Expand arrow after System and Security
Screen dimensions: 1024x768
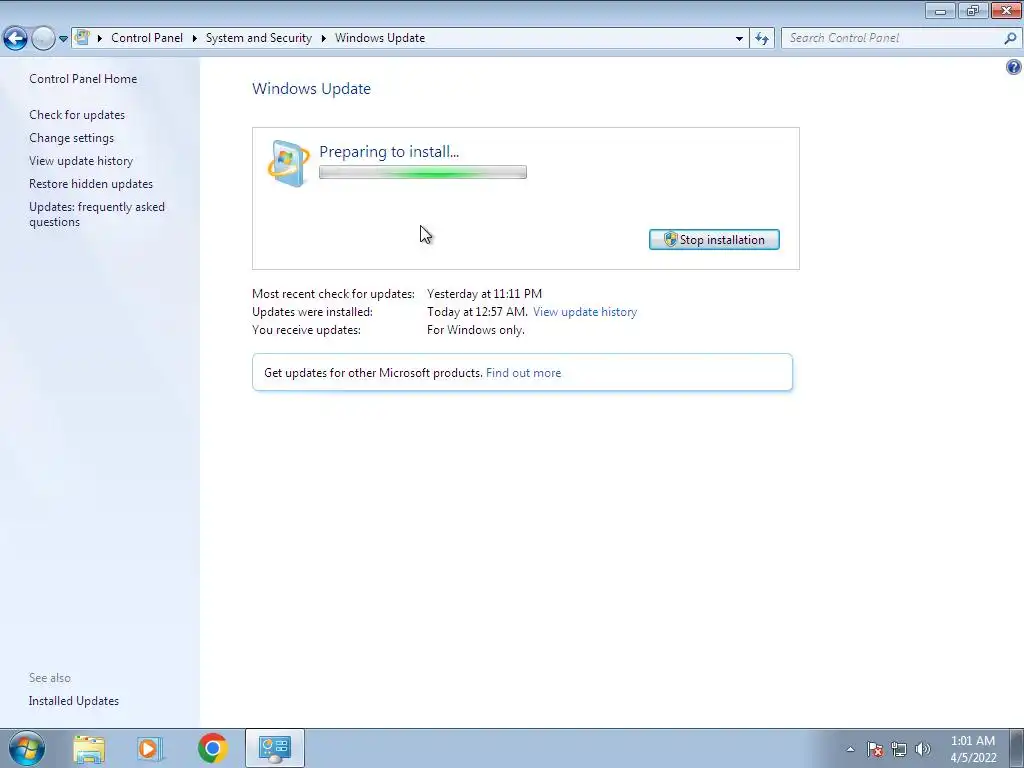(x=323, y=38)
